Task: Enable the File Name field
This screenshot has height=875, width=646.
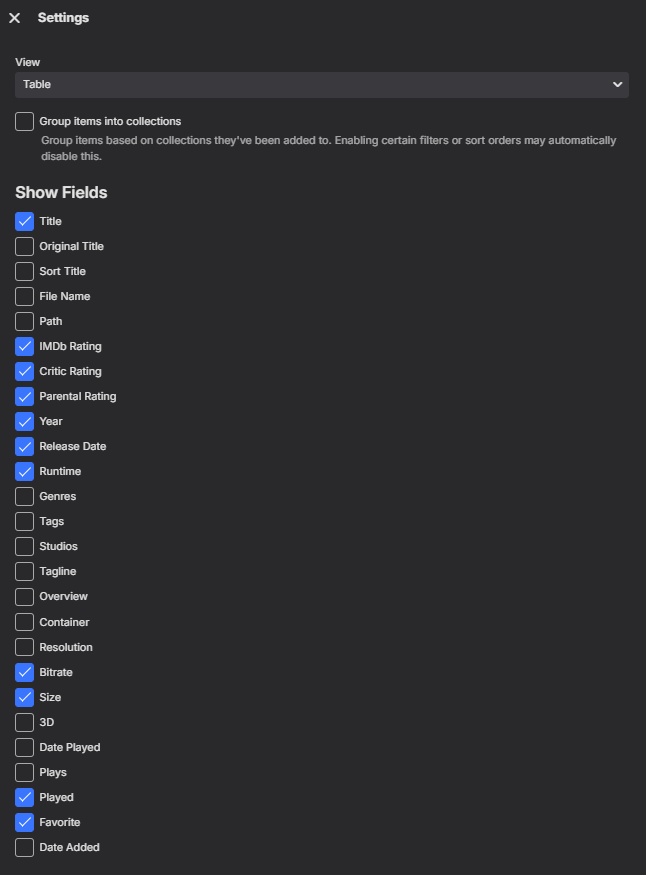Action: (x=24, y=296)
